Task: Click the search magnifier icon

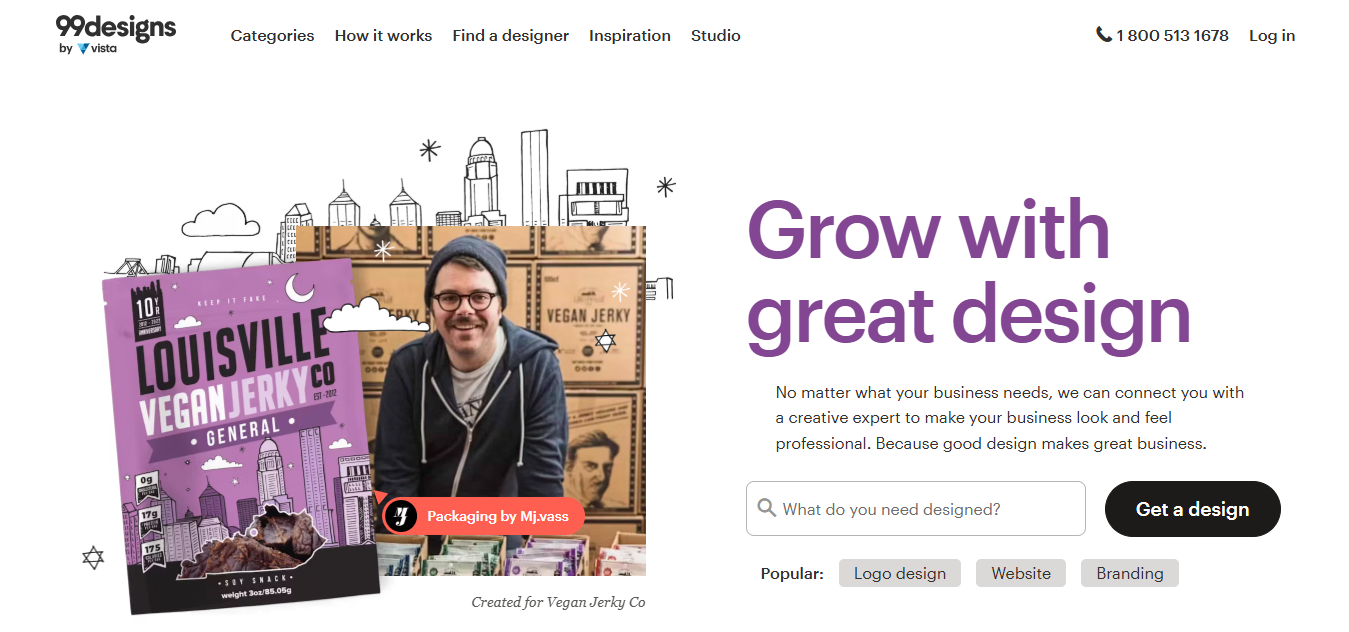Action: point(767,509)
